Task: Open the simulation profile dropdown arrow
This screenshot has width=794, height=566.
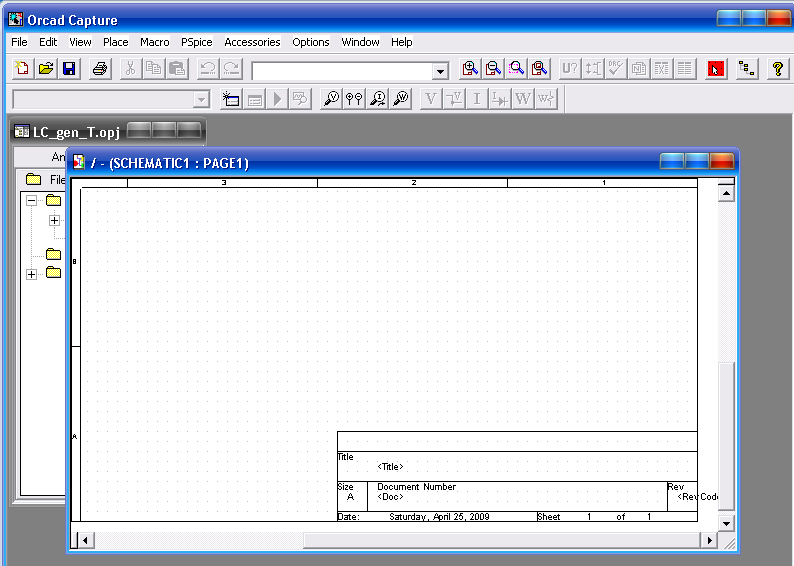Action: tap(202, 99)
